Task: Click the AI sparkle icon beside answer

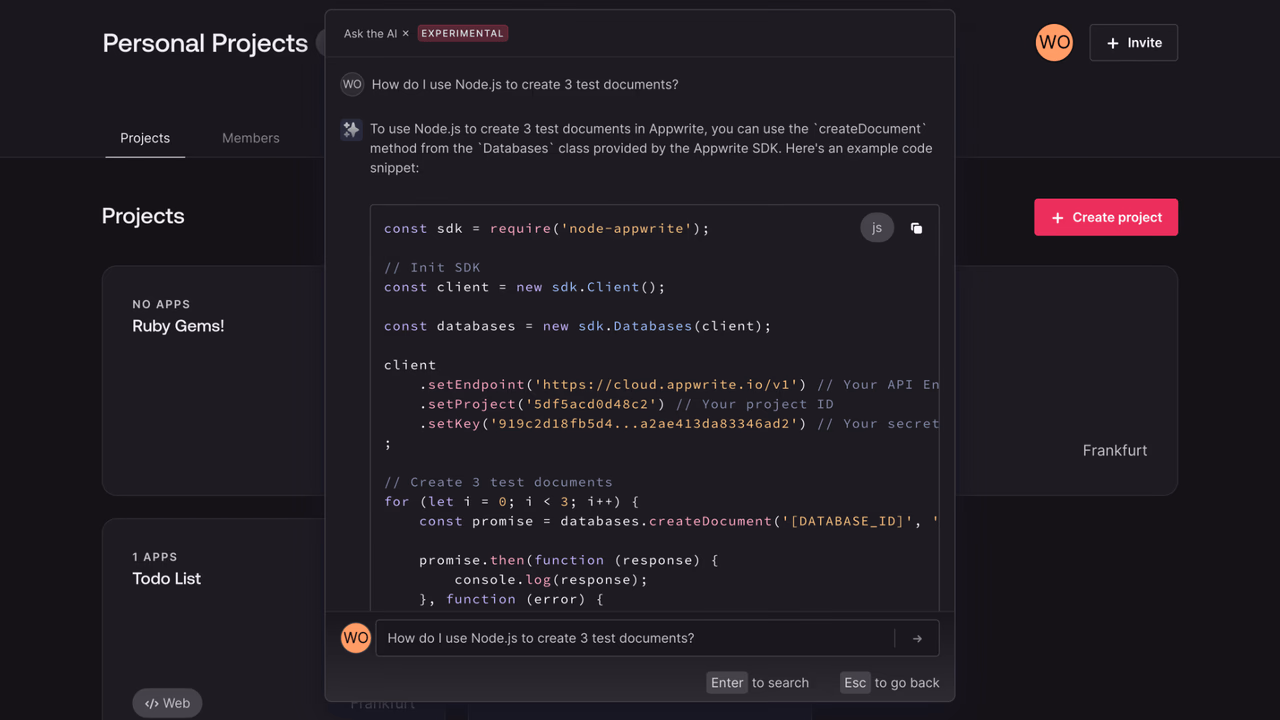Action: (351, 129)
